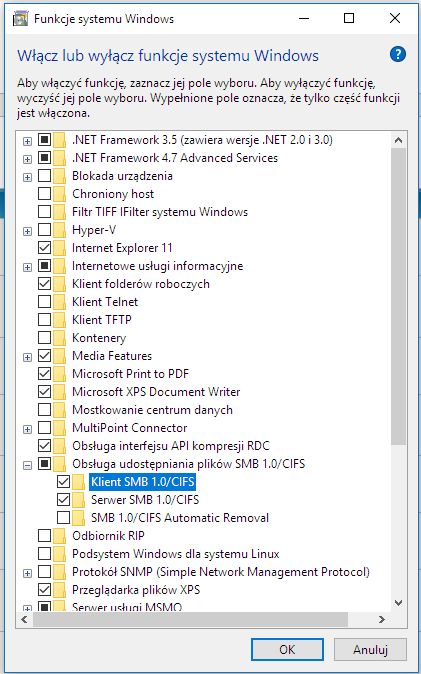The width and height of the screenshot is (421, 674).
Task: Select the Filtr TIFF IFilter systemu Windows row
Action: 160,212
